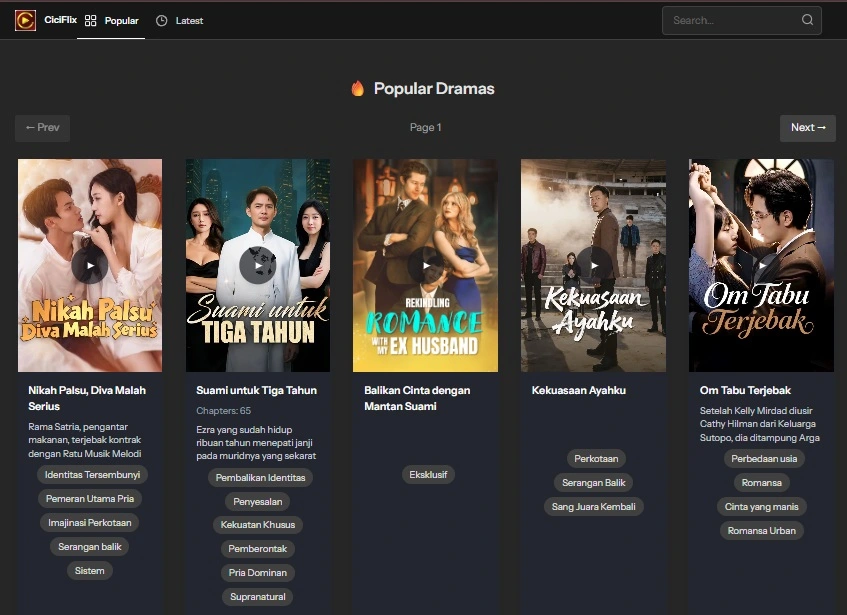The width and height of the screenshot is (847, 615).
Task: Select the Romansa Urban tag
Action: [761, 530]
